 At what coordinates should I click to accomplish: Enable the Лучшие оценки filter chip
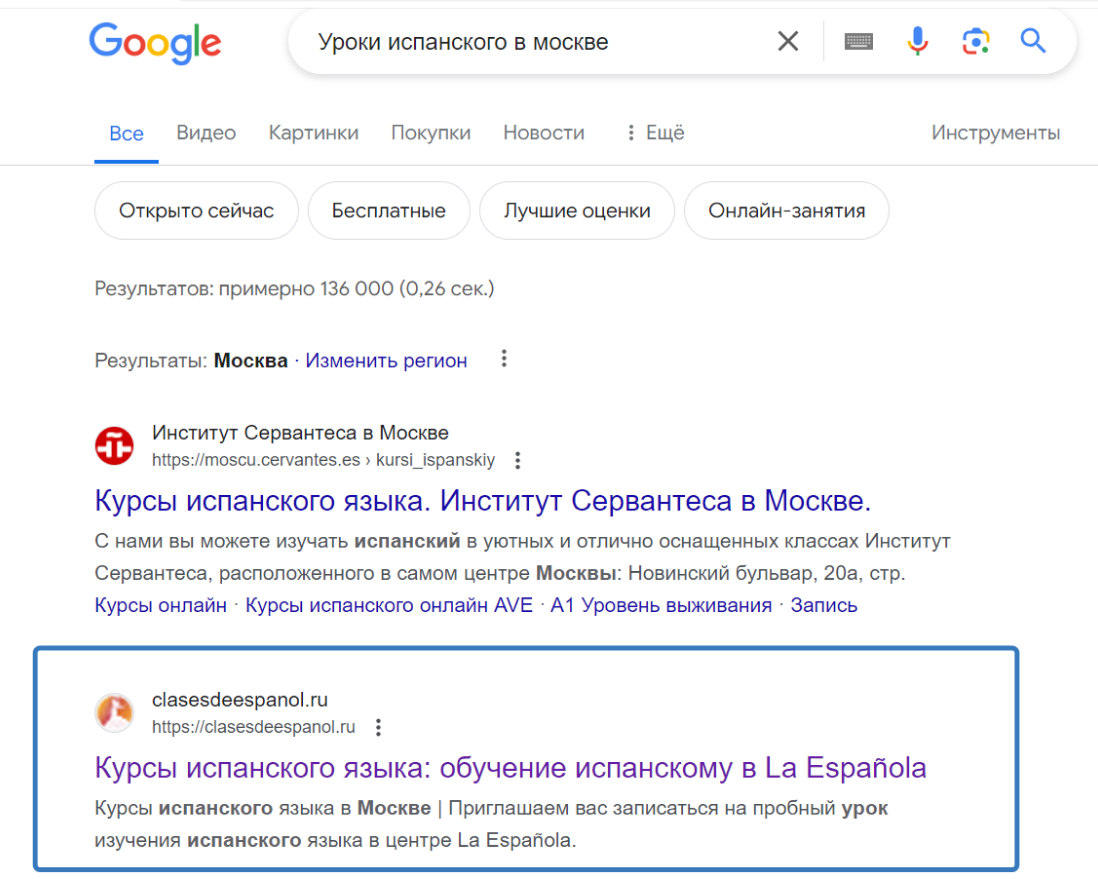(577, 210)
